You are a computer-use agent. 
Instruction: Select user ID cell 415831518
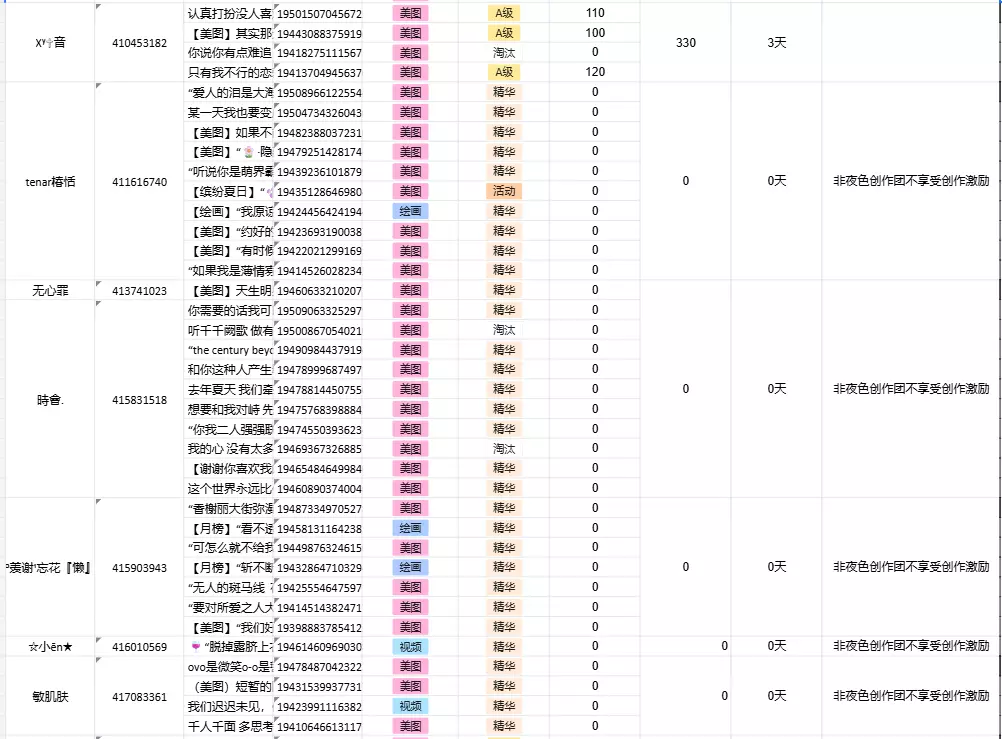[x=139, y=400]
